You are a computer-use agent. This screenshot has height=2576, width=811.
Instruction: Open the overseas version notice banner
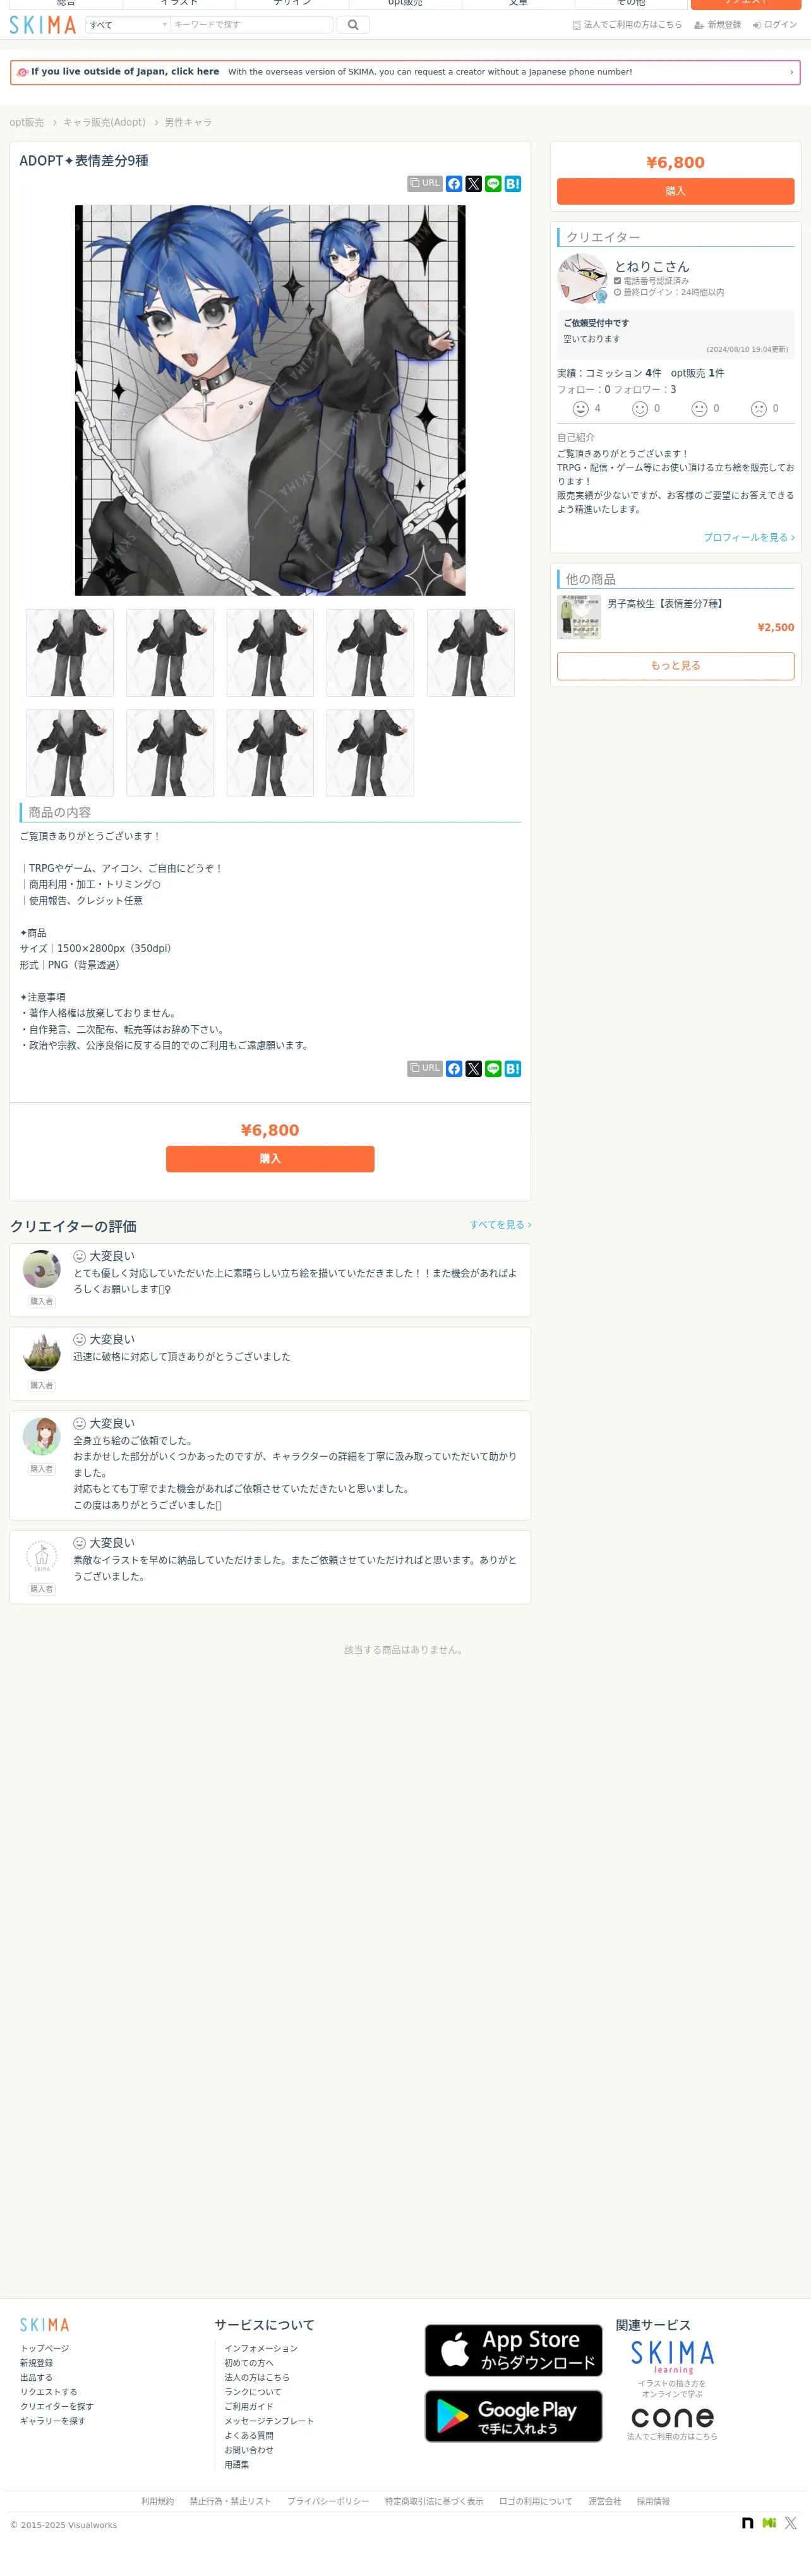405,72
